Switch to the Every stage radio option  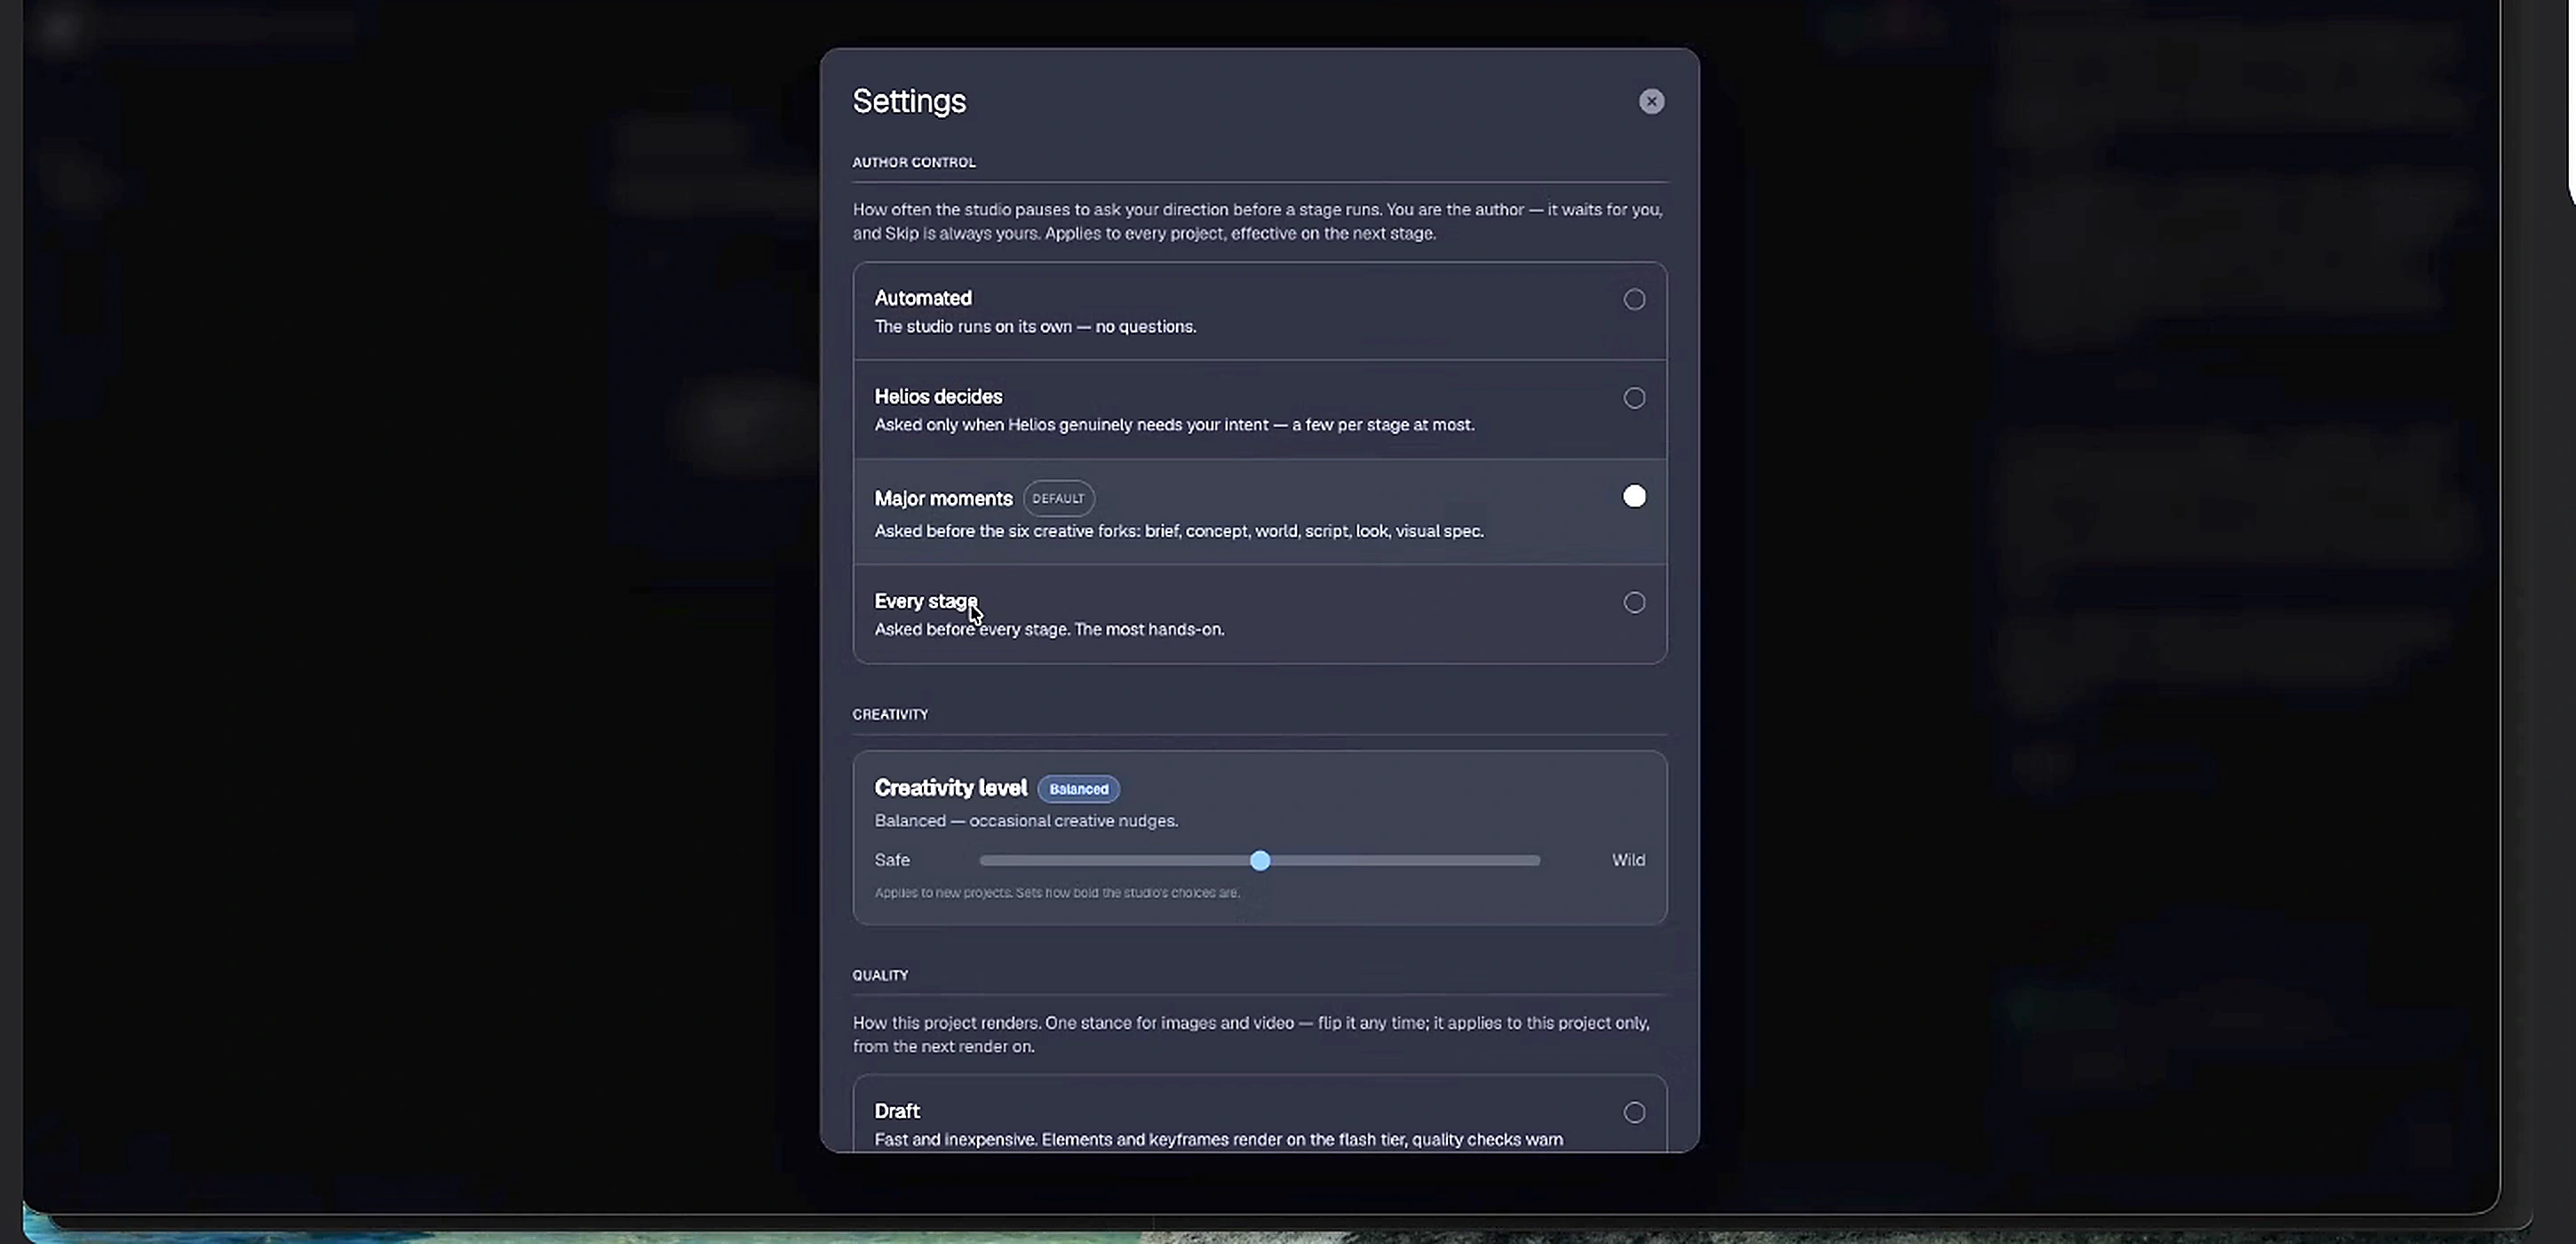(1634, 602)
